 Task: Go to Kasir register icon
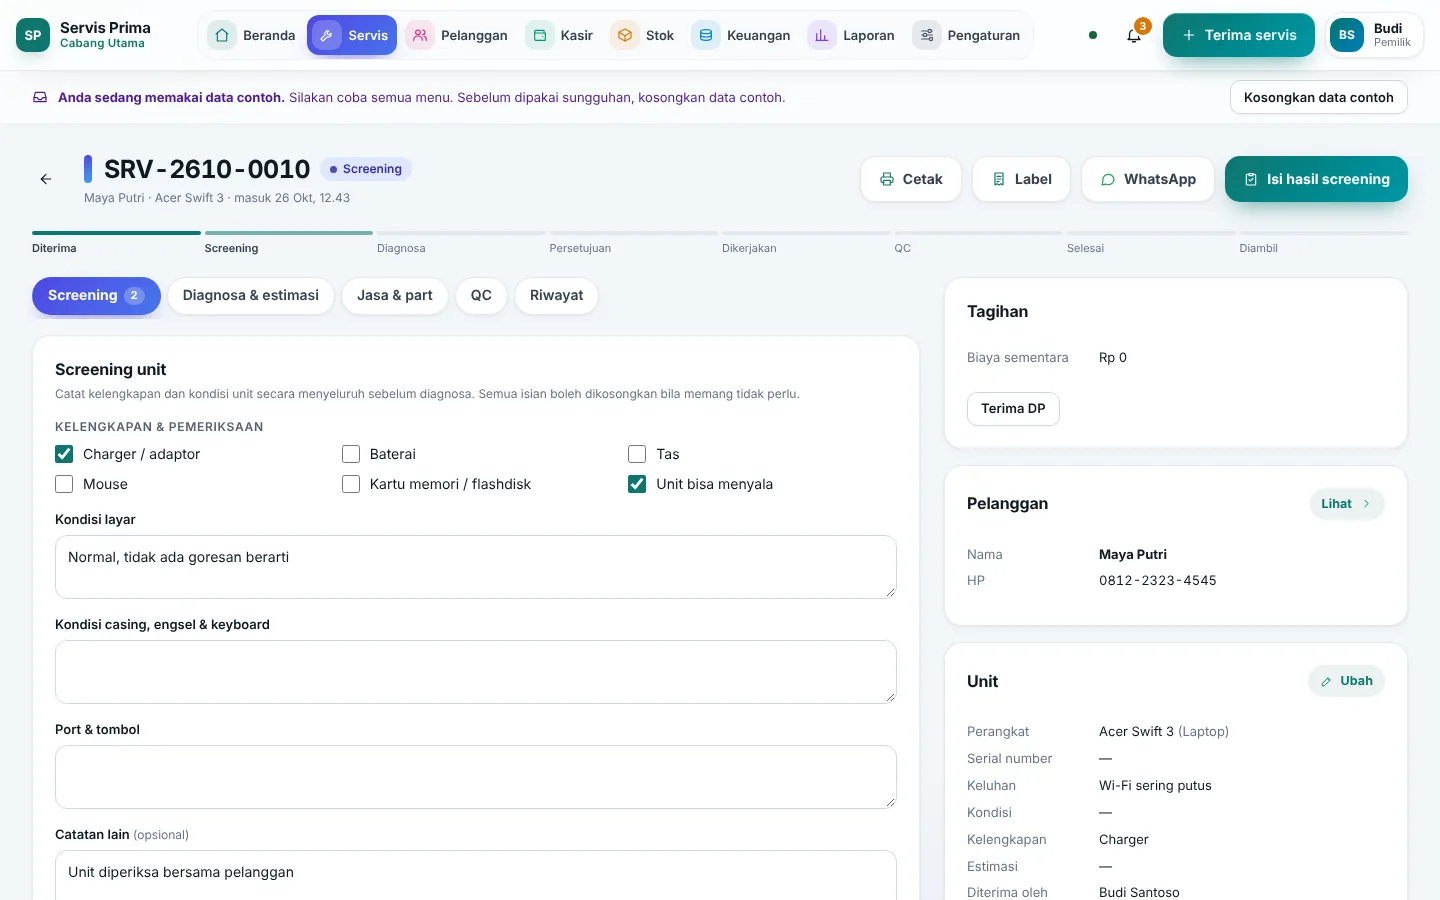point(540,35)
